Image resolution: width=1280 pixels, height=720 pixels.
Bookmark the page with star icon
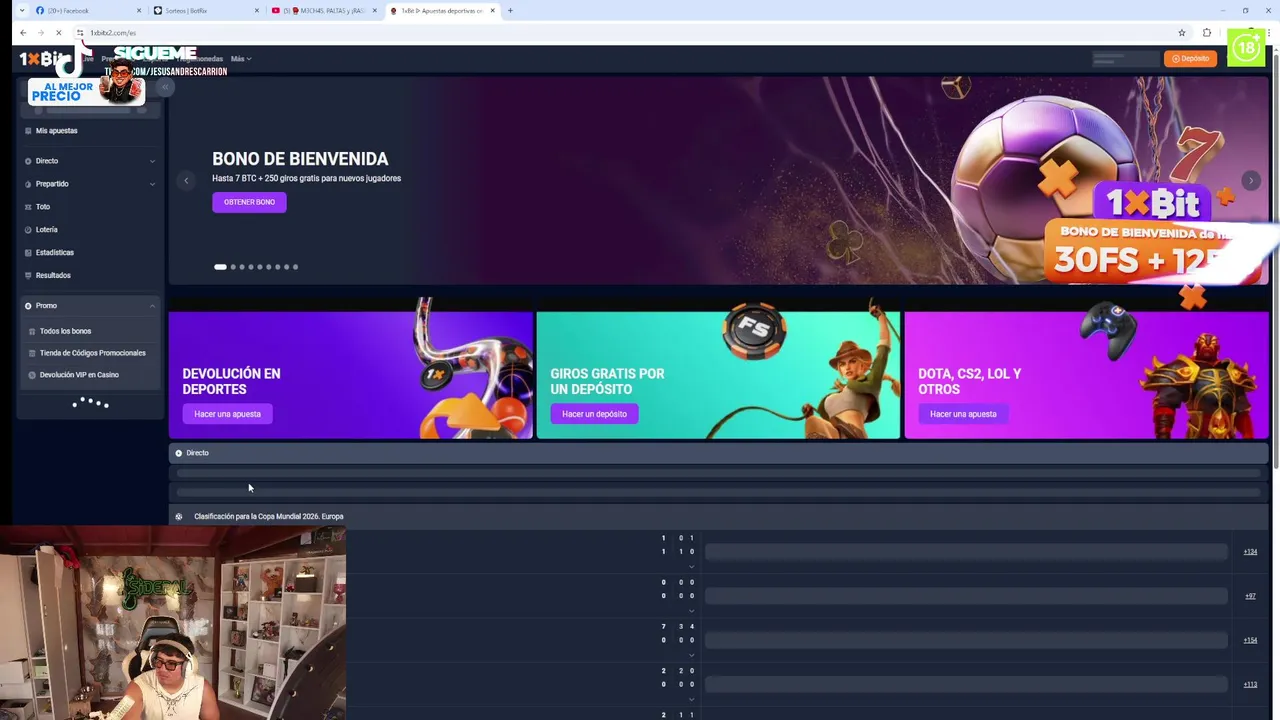click(1181, 33)
